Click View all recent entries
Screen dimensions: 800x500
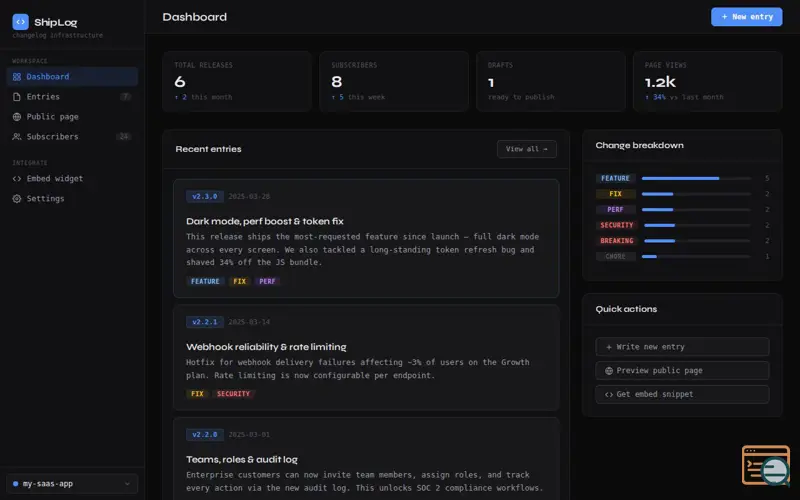(x=527, y=149)
